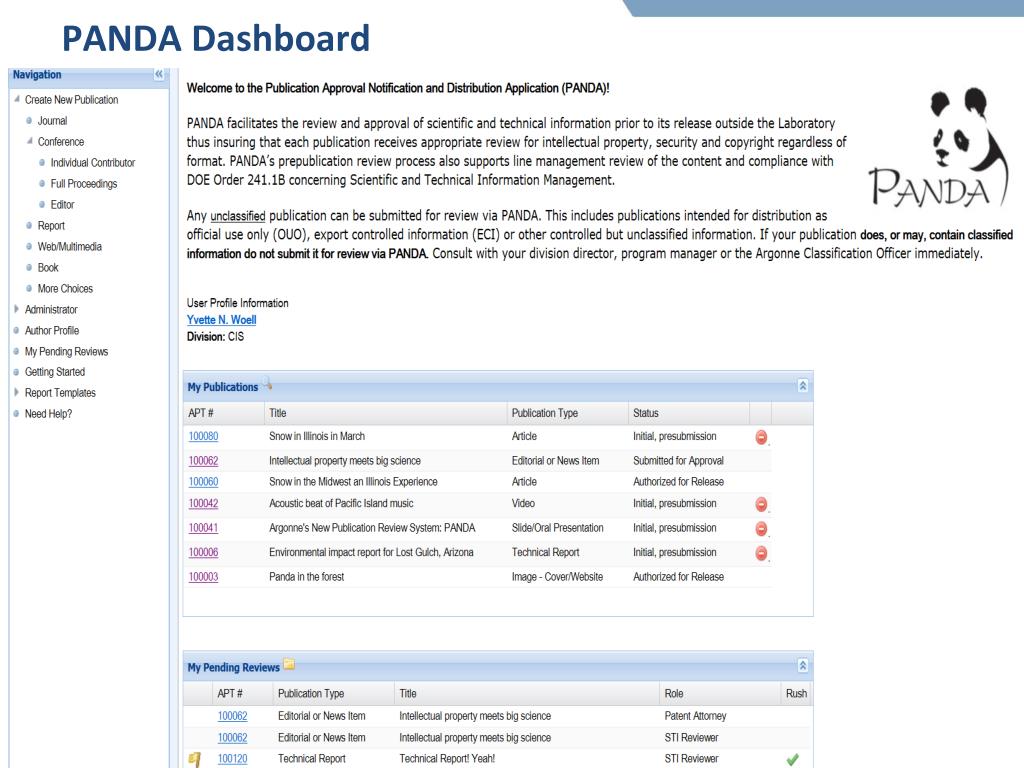
Task: Sort My Publications by Publication Type column
Action: coord(568,413)
